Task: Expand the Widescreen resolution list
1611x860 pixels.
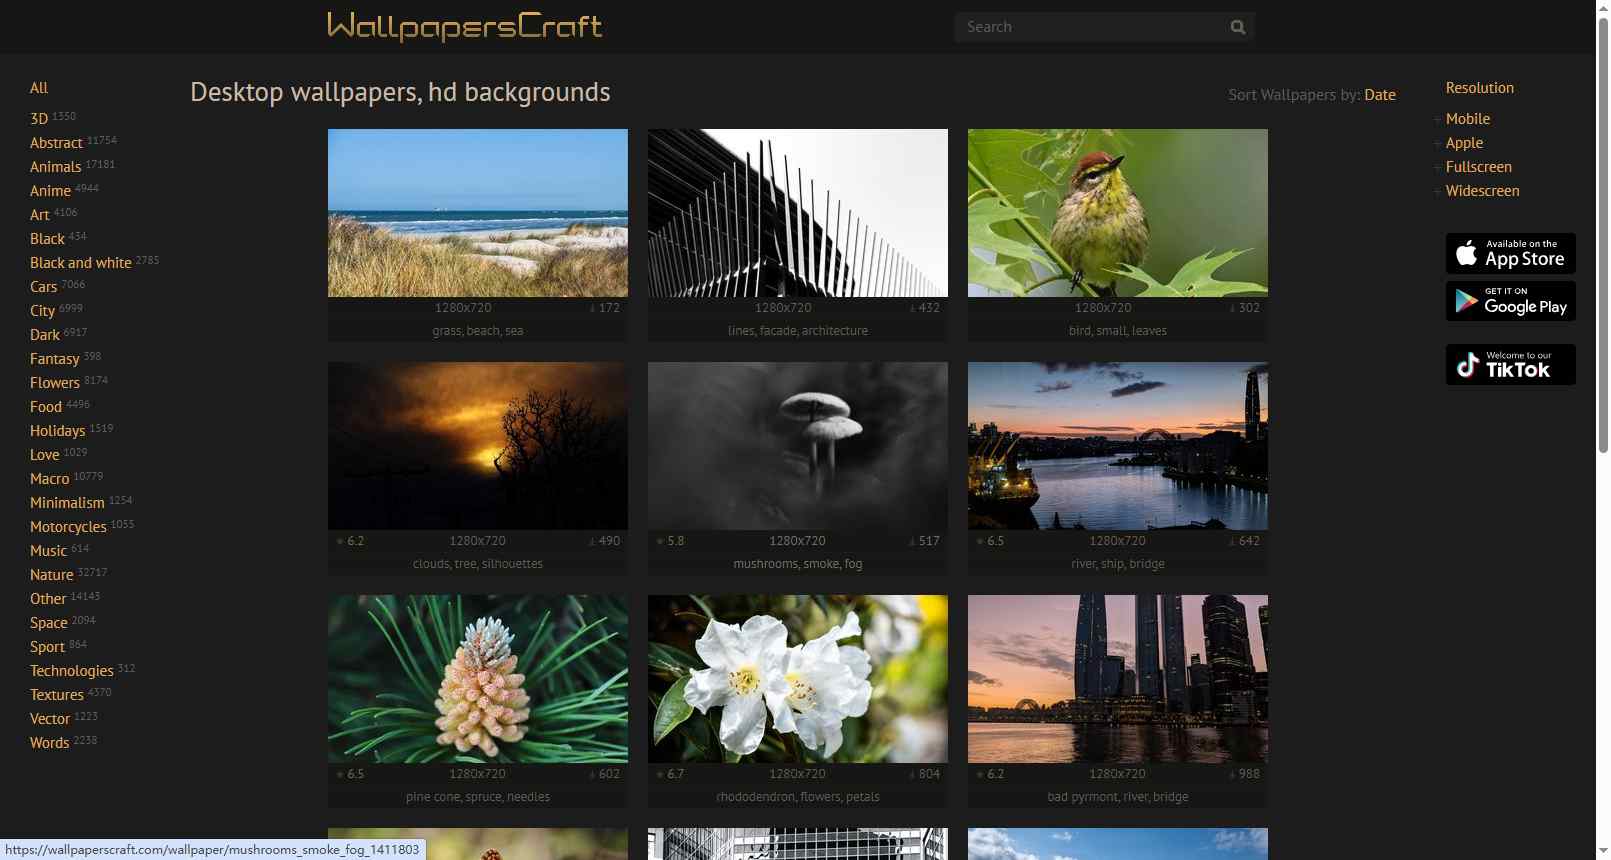Action: (x=1438, y=191)
